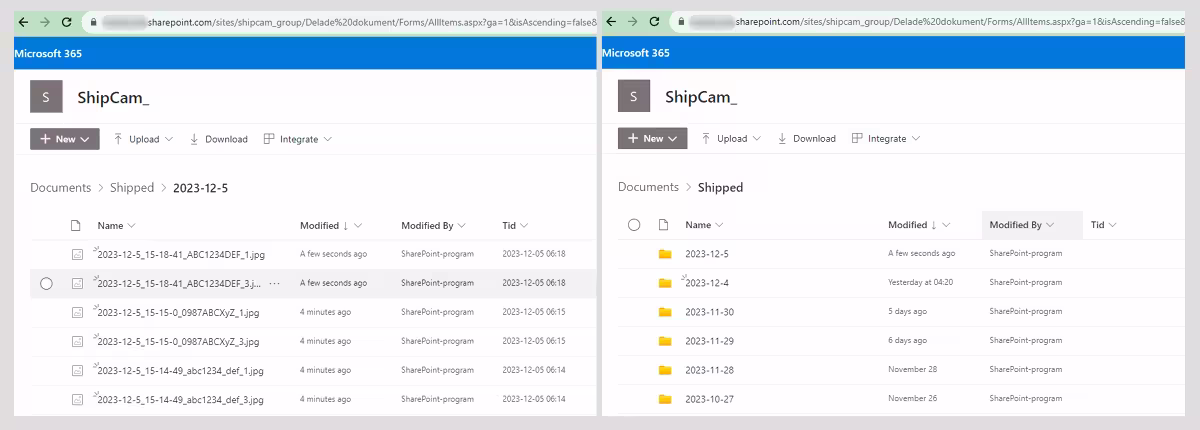Open file 2023-12-5_15-14-49_abc1234_def_1.jpg
The height and width of the screenshot is (430, 1200).
pyautogui.click(x=180, y=371)
